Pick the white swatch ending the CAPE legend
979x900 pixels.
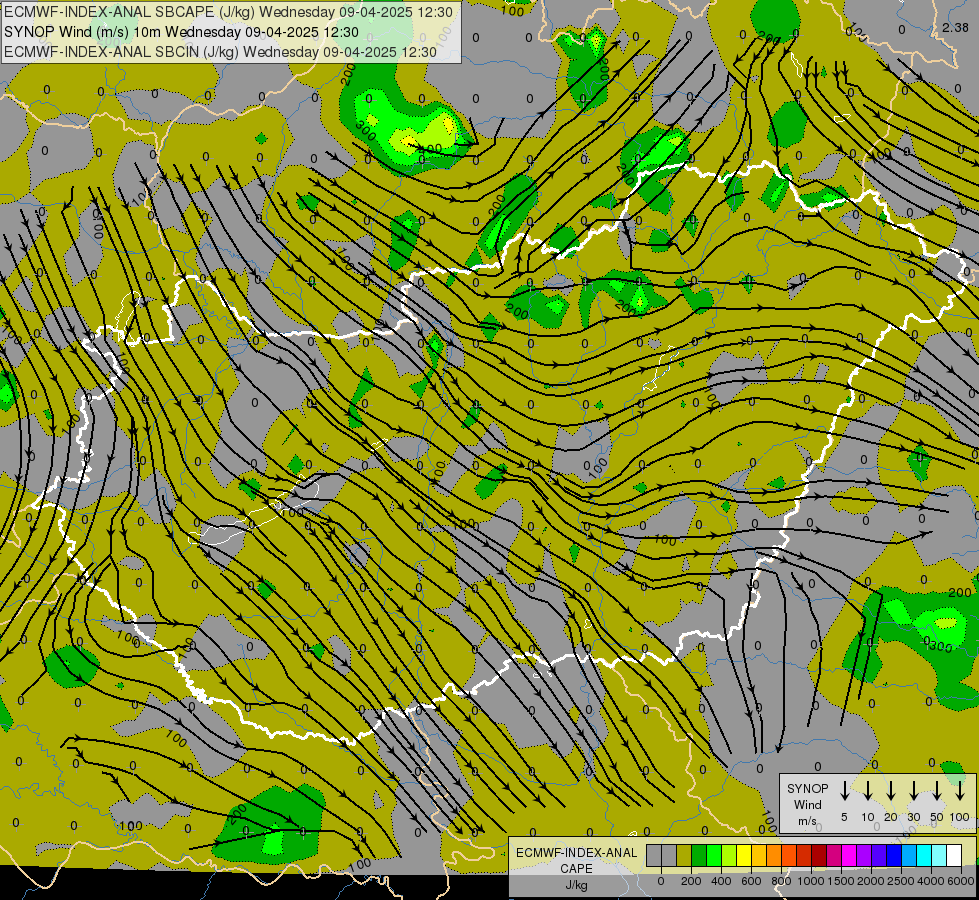tap(954, 855)
